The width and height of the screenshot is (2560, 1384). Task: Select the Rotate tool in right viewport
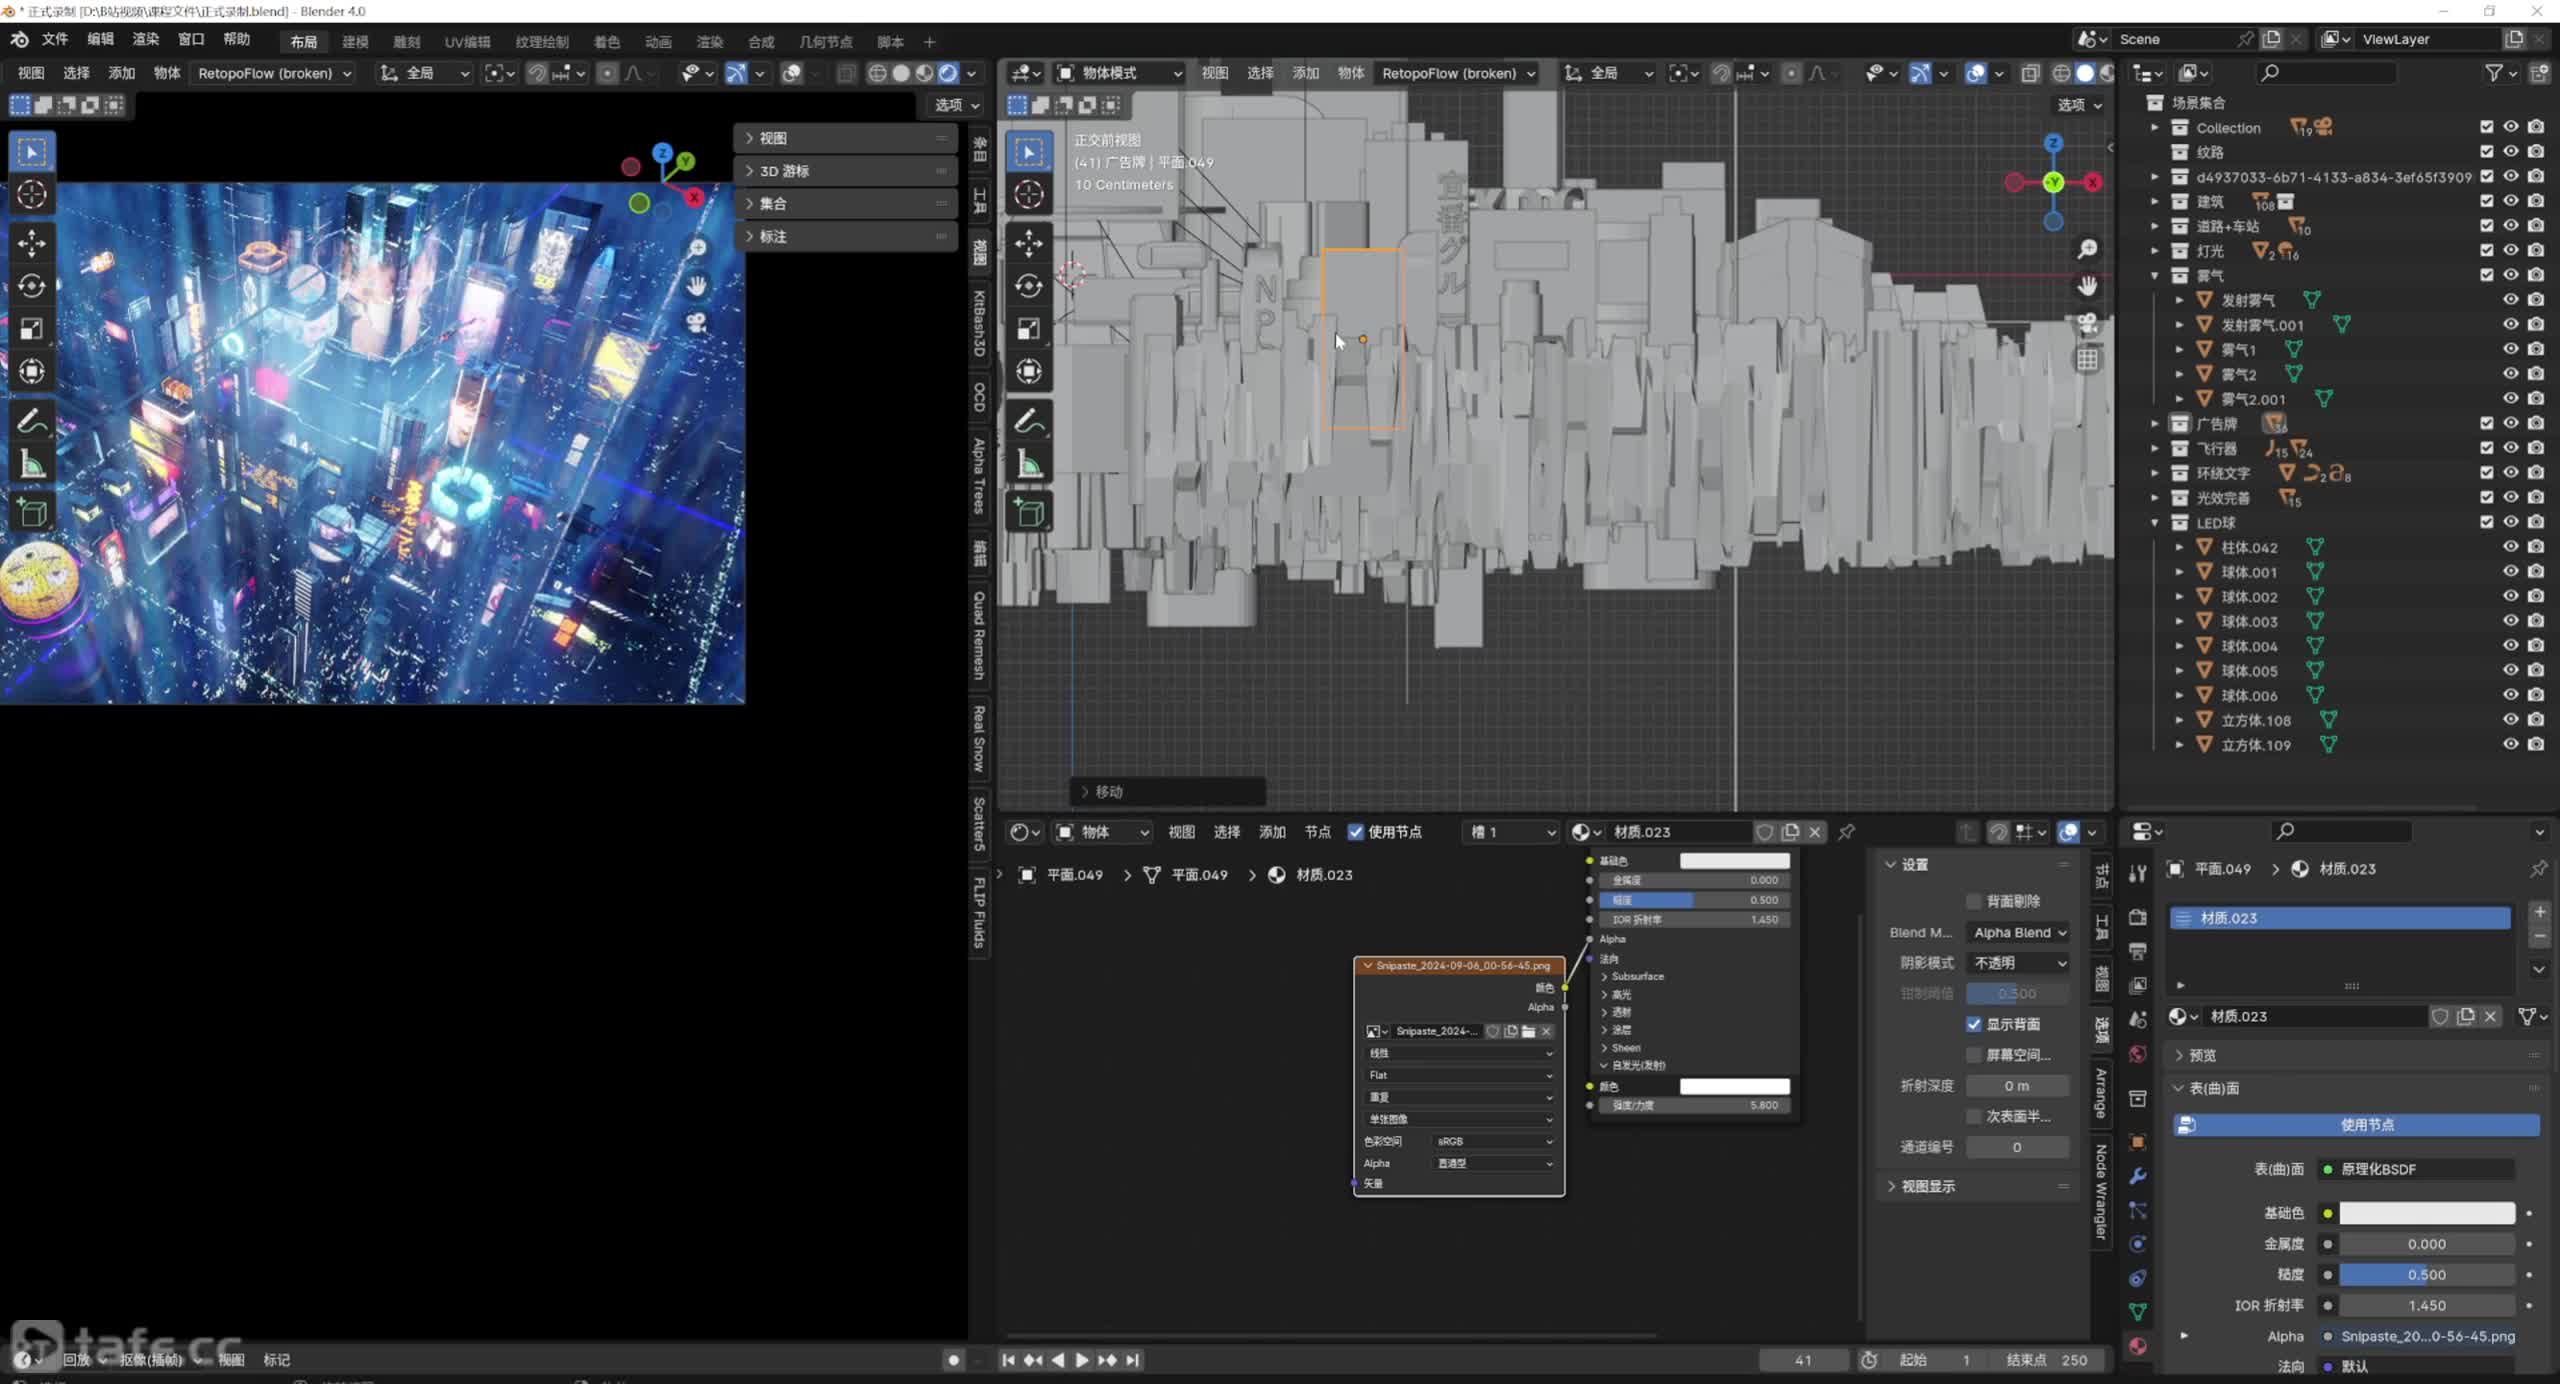pyautogui.click(x=1029, y=287)
